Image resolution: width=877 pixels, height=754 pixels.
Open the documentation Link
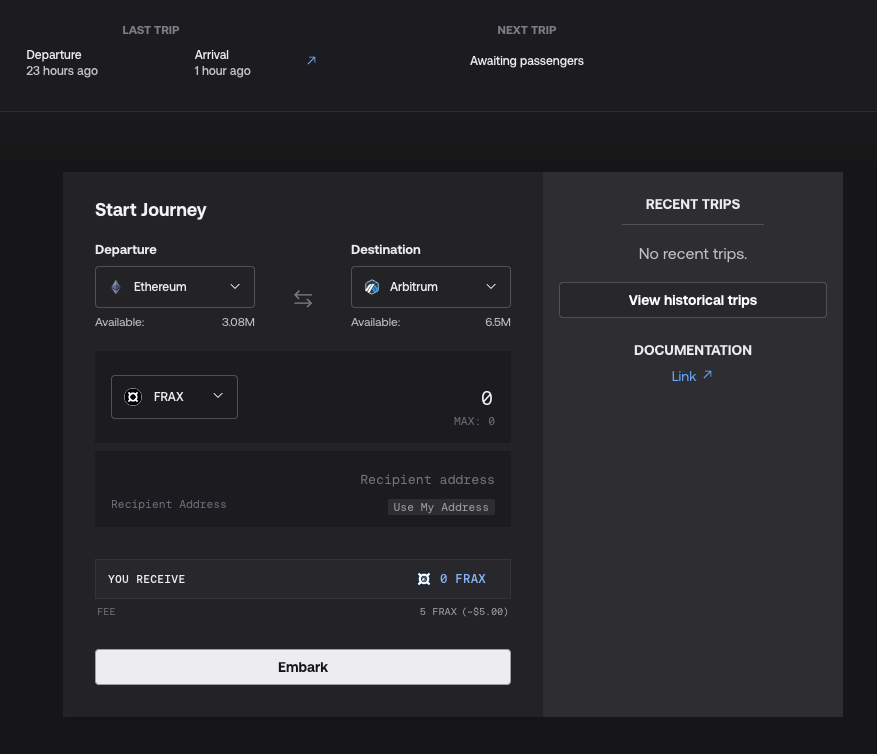pyautogui.click(x=684, y=376)
